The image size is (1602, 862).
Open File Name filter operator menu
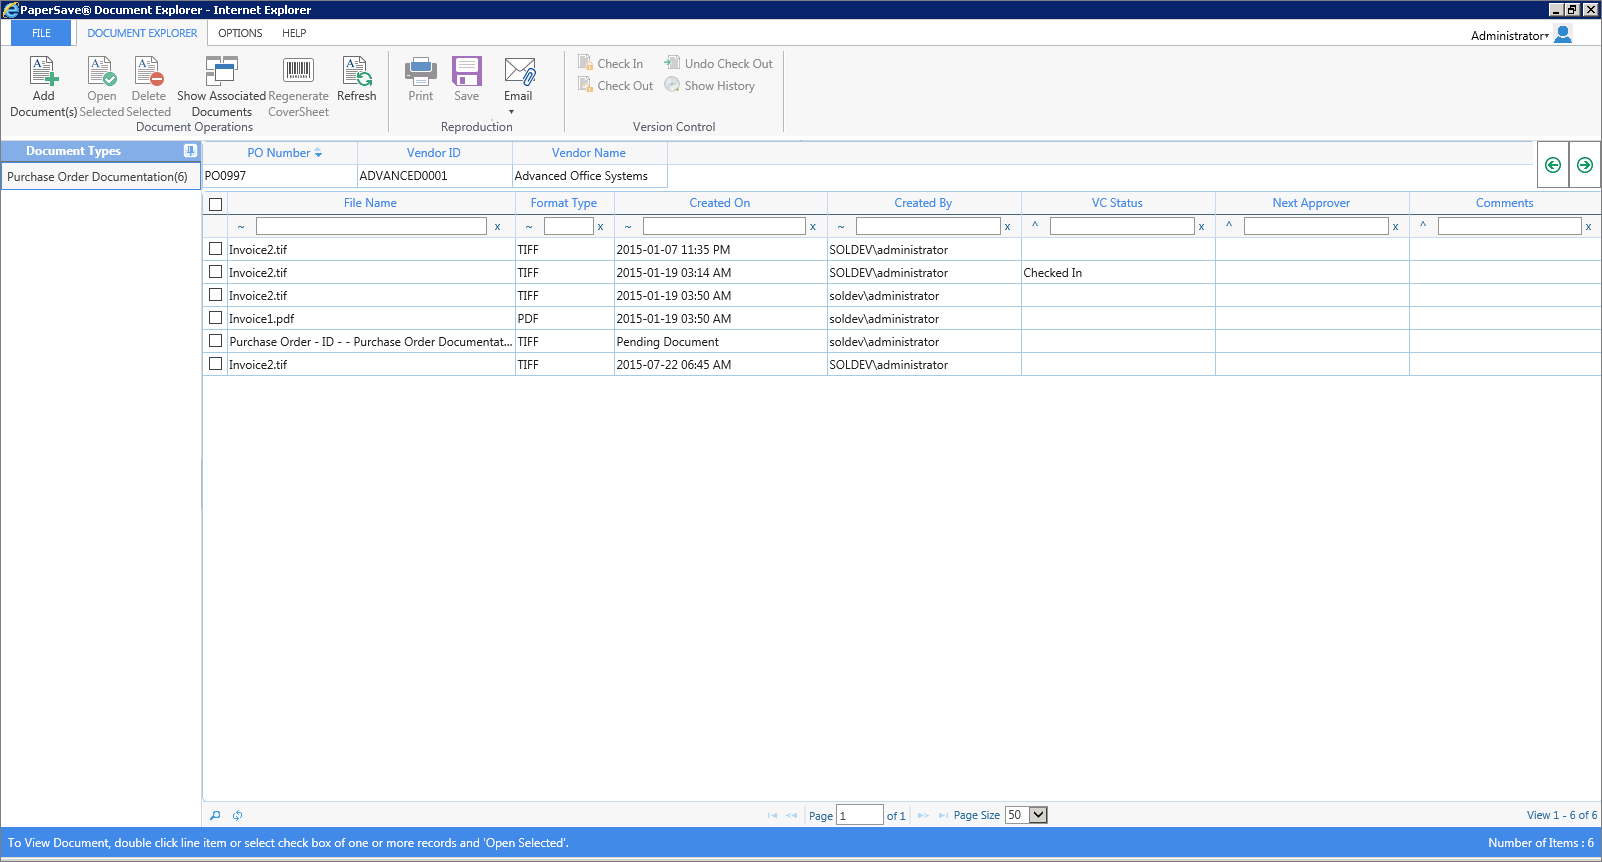click(x=241, y=227)
